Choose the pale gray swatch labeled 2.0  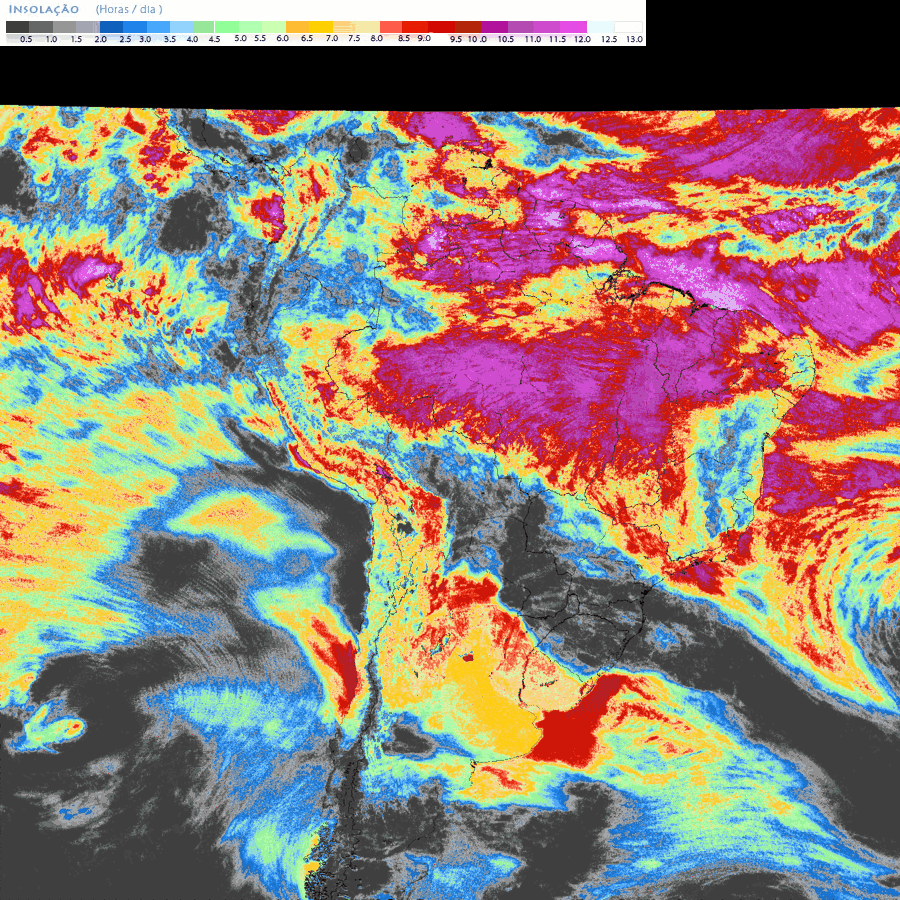(88, 27)
